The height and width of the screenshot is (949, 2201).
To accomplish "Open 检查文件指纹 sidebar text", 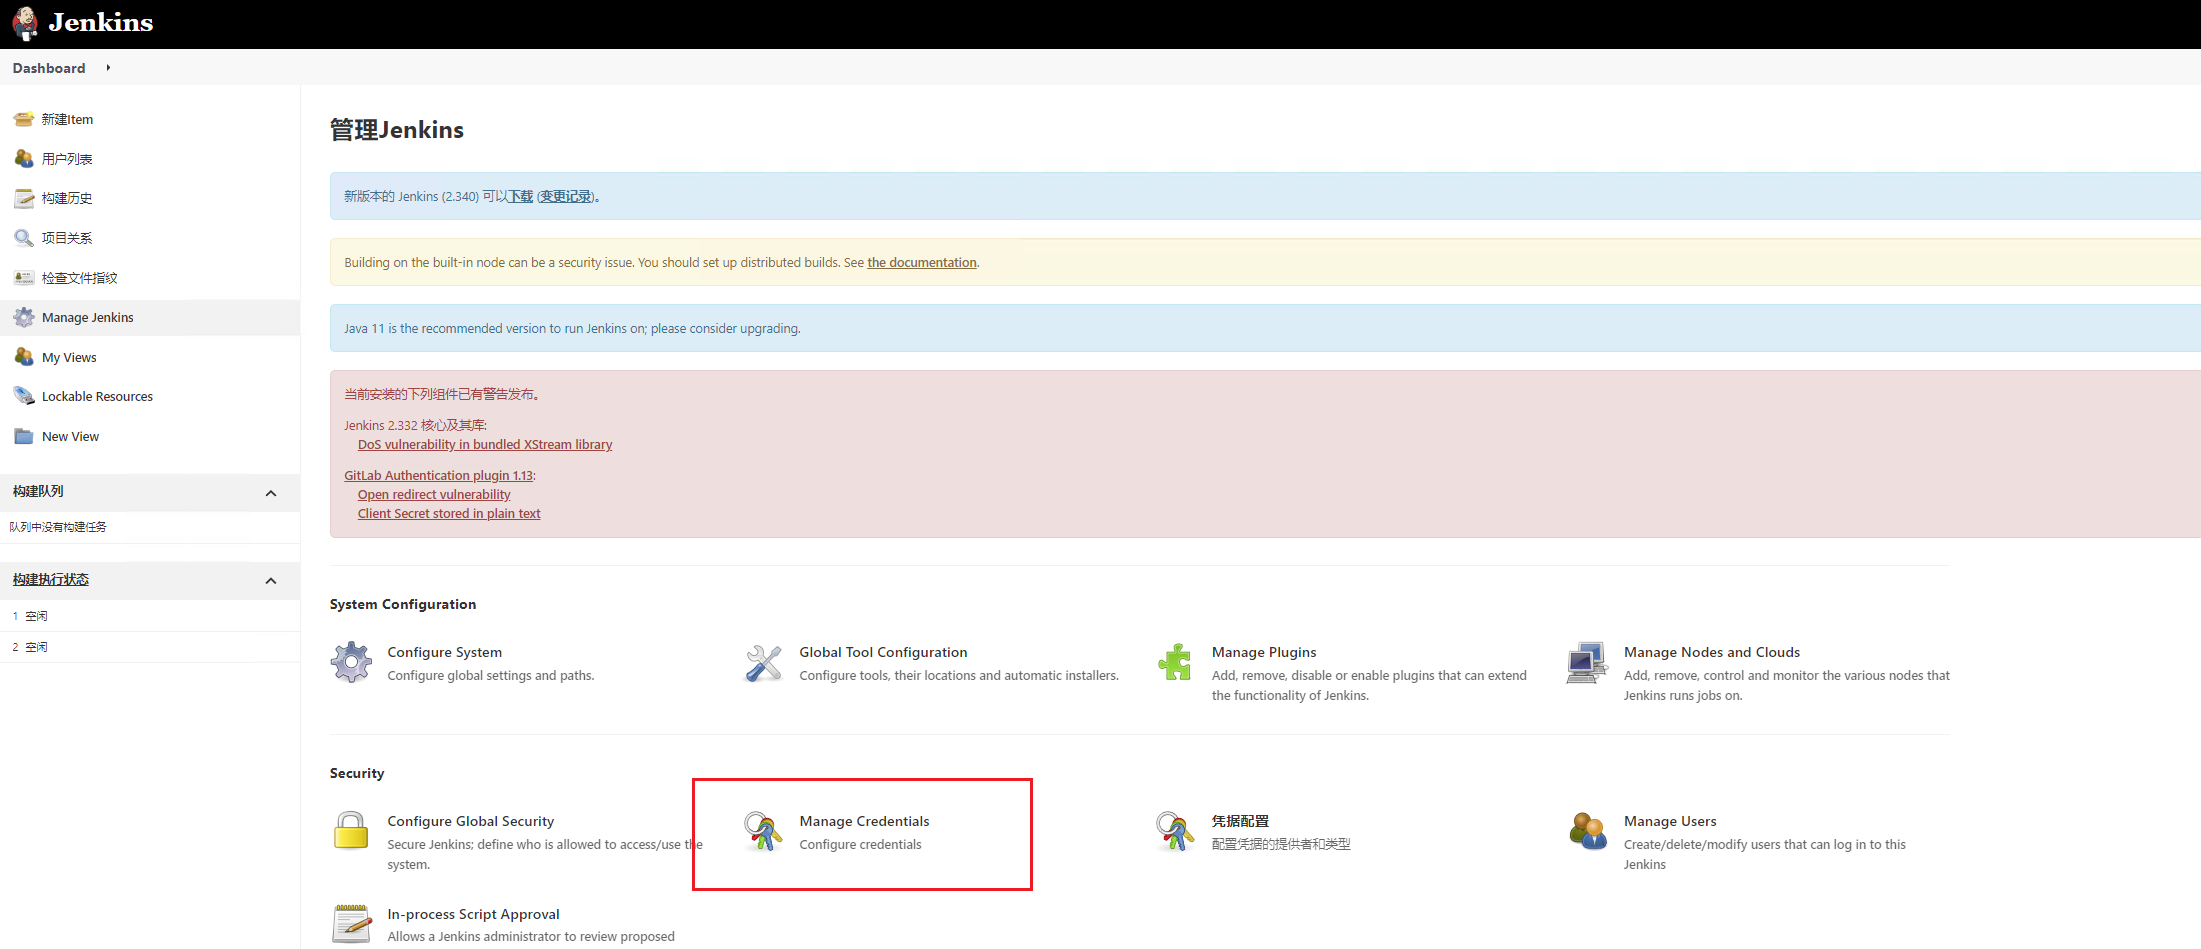I will pyautogui.click(x=80, y=278).
